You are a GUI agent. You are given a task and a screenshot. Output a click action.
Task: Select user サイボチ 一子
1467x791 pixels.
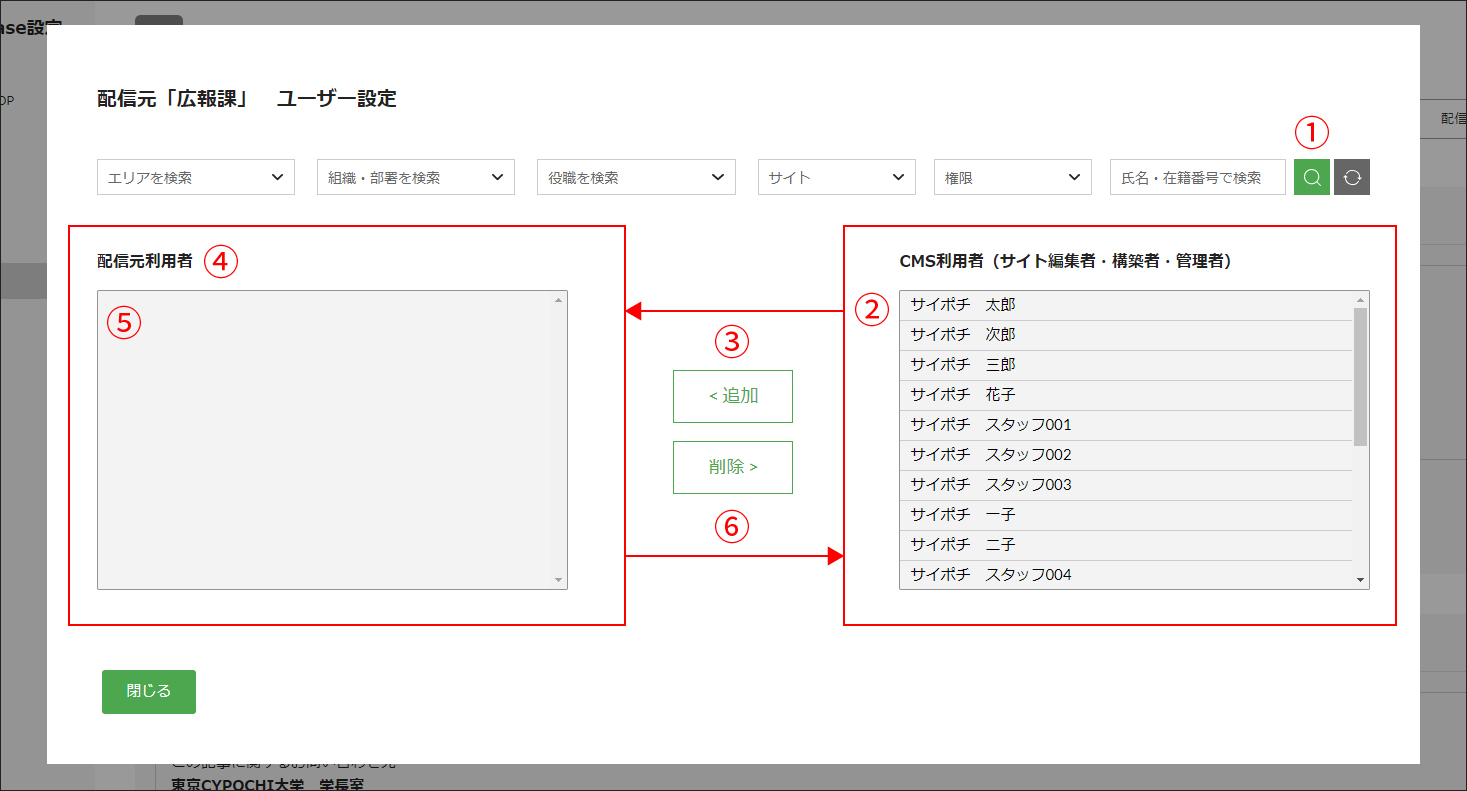pos(1126,515)
